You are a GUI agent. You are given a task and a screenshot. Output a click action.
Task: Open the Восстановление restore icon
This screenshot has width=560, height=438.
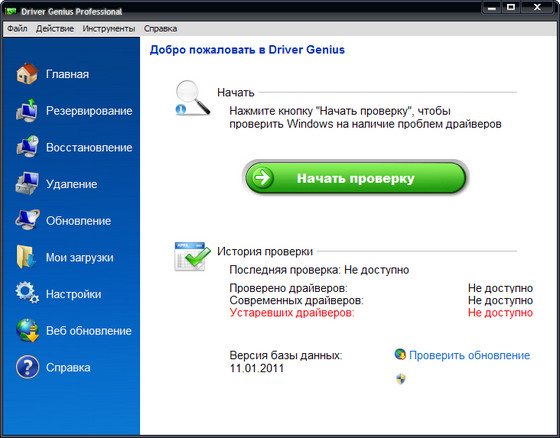27,147
